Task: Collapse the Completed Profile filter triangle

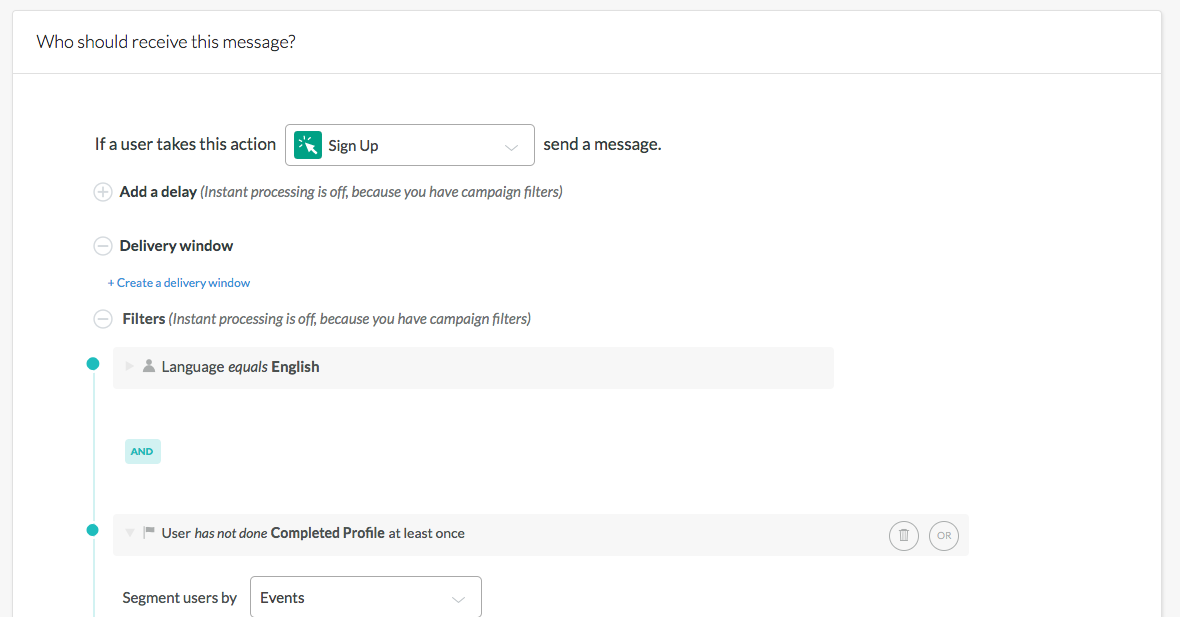Action: coord(129,533)
